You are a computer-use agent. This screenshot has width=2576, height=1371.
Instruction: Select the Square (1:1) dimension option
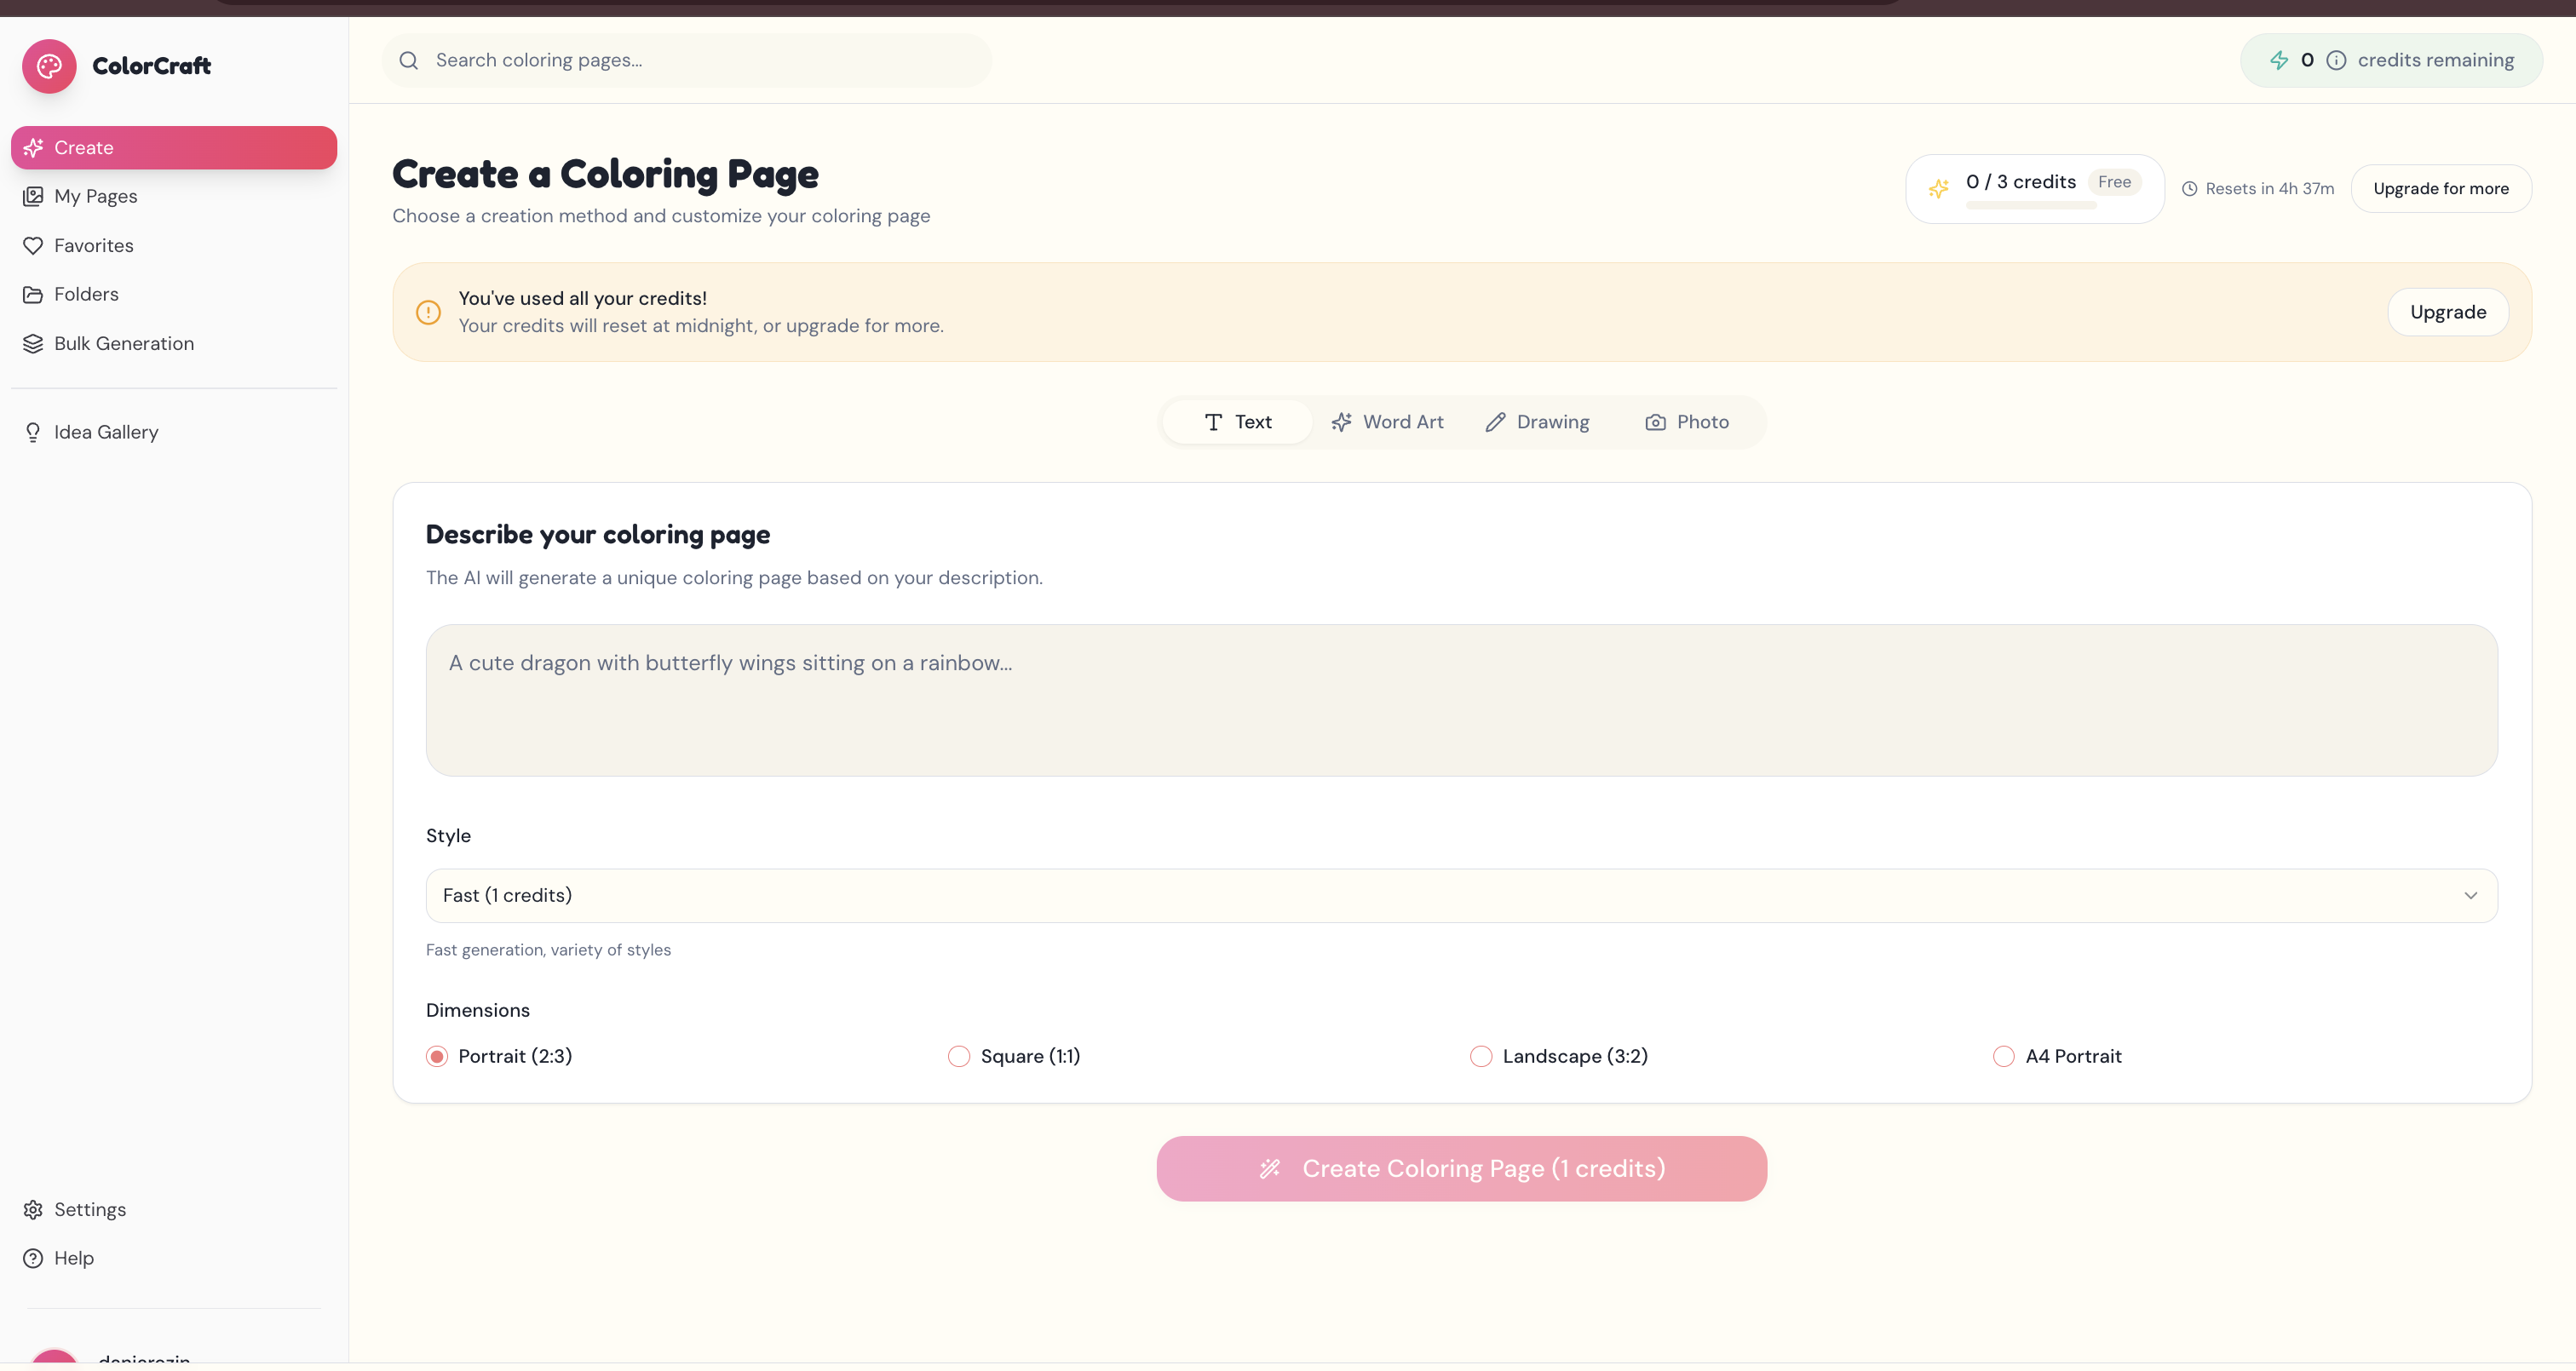point(959,1056)
